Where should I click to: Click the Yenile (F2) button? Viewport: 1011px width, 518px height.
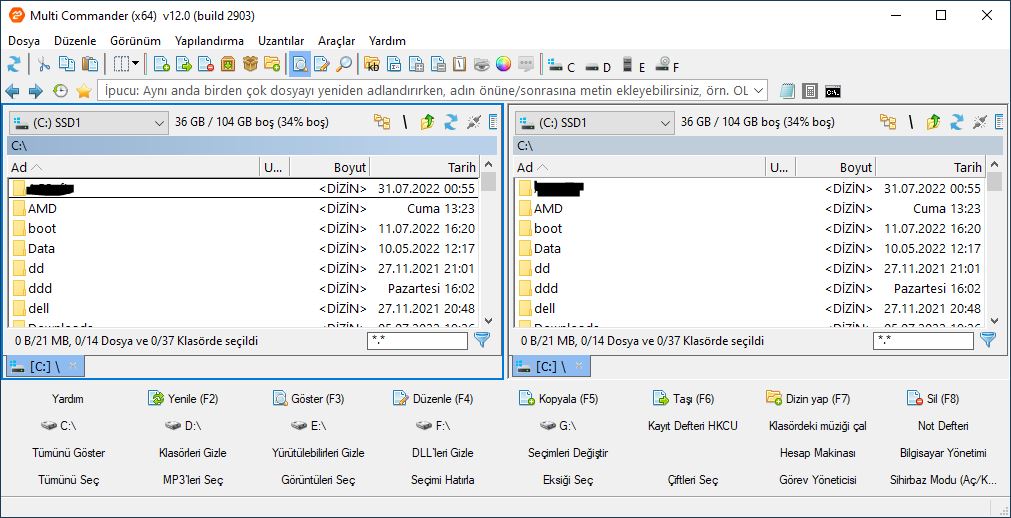coord(184,399)
